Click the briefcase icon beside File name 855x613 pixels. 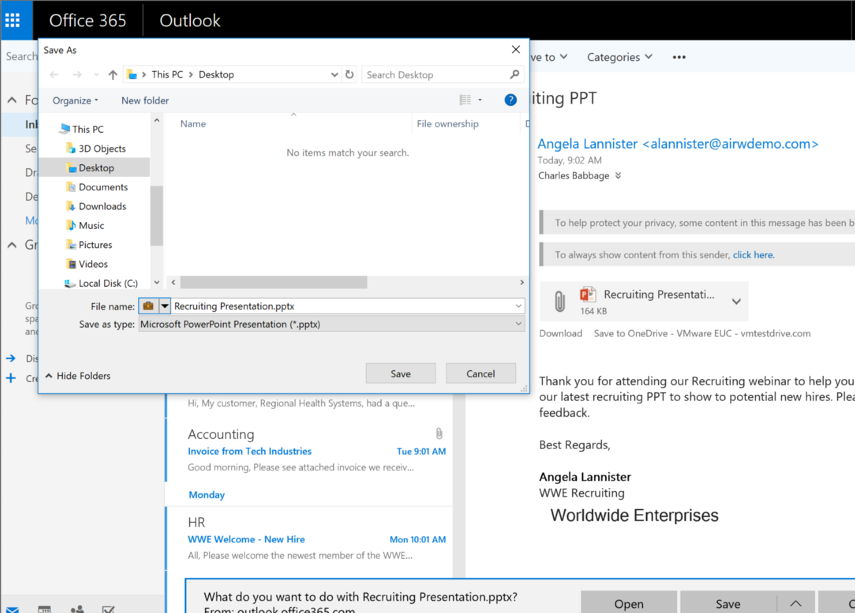click(148, 306)
